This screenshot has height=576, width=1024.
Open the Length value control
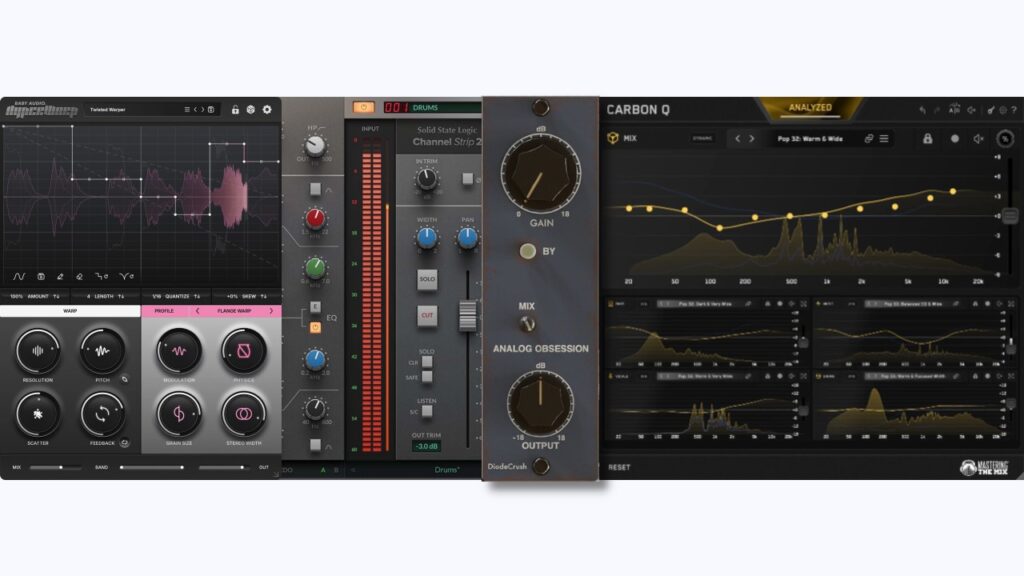[105, 296]
